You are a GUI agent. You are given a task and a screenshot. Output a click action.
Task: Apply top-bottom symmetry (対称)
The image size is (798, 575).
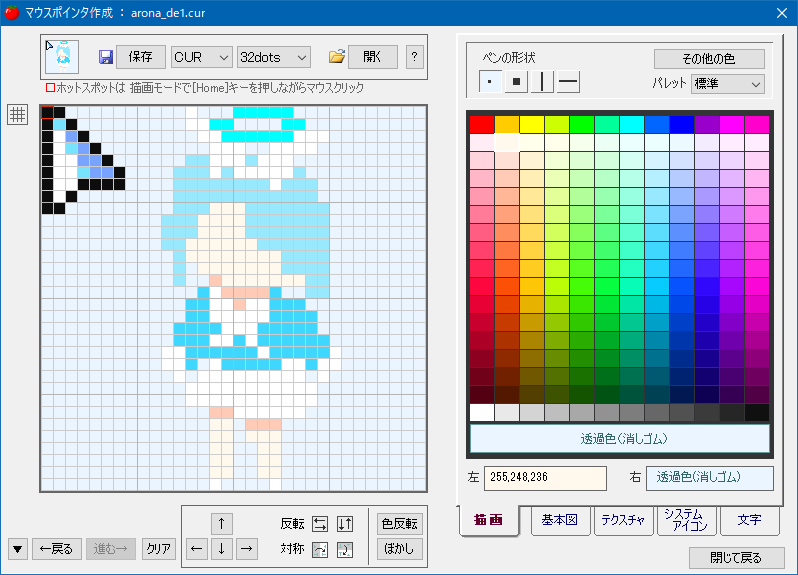pos(345,550)
